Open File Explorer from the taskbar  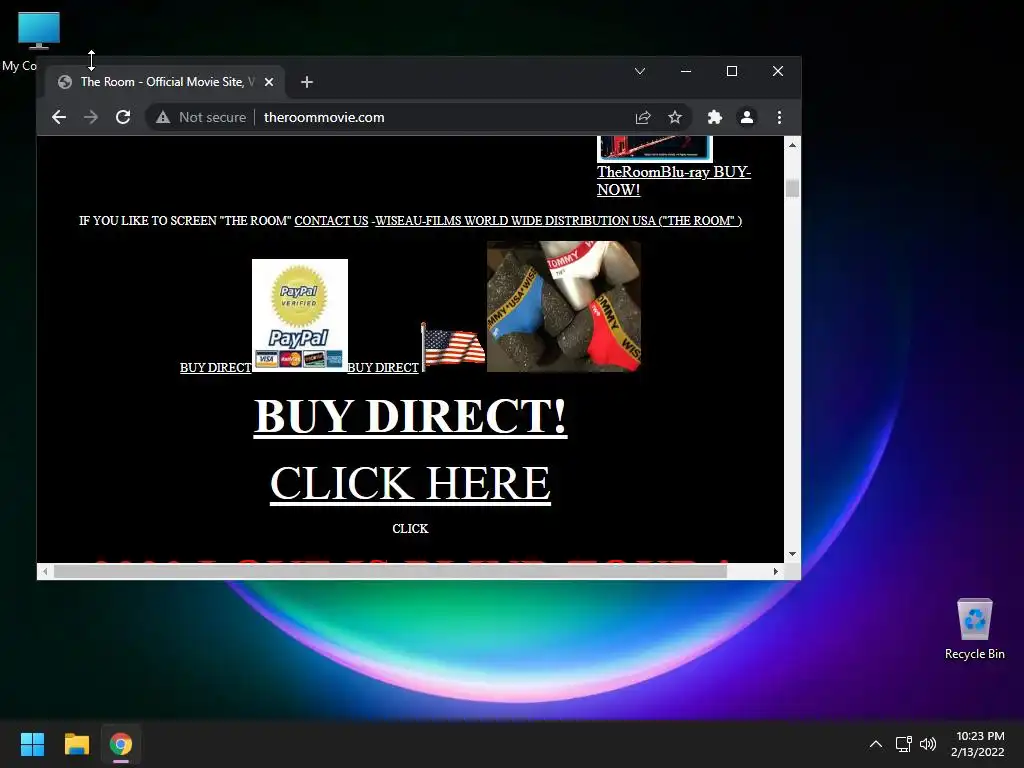[76, 744]
